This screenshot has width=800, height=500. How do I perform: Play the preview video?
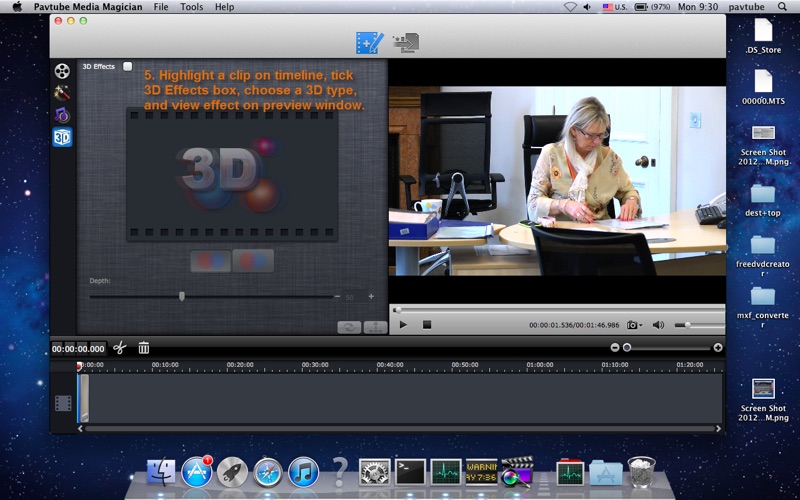[403, 324]
